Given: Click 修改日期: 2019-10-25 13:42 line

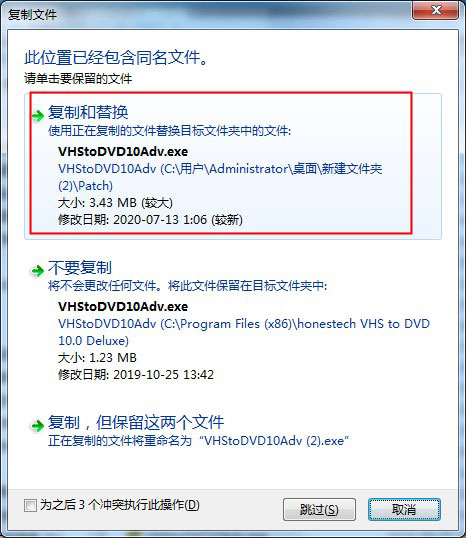Looking at the screenshot, I should (x=136, y=374).
